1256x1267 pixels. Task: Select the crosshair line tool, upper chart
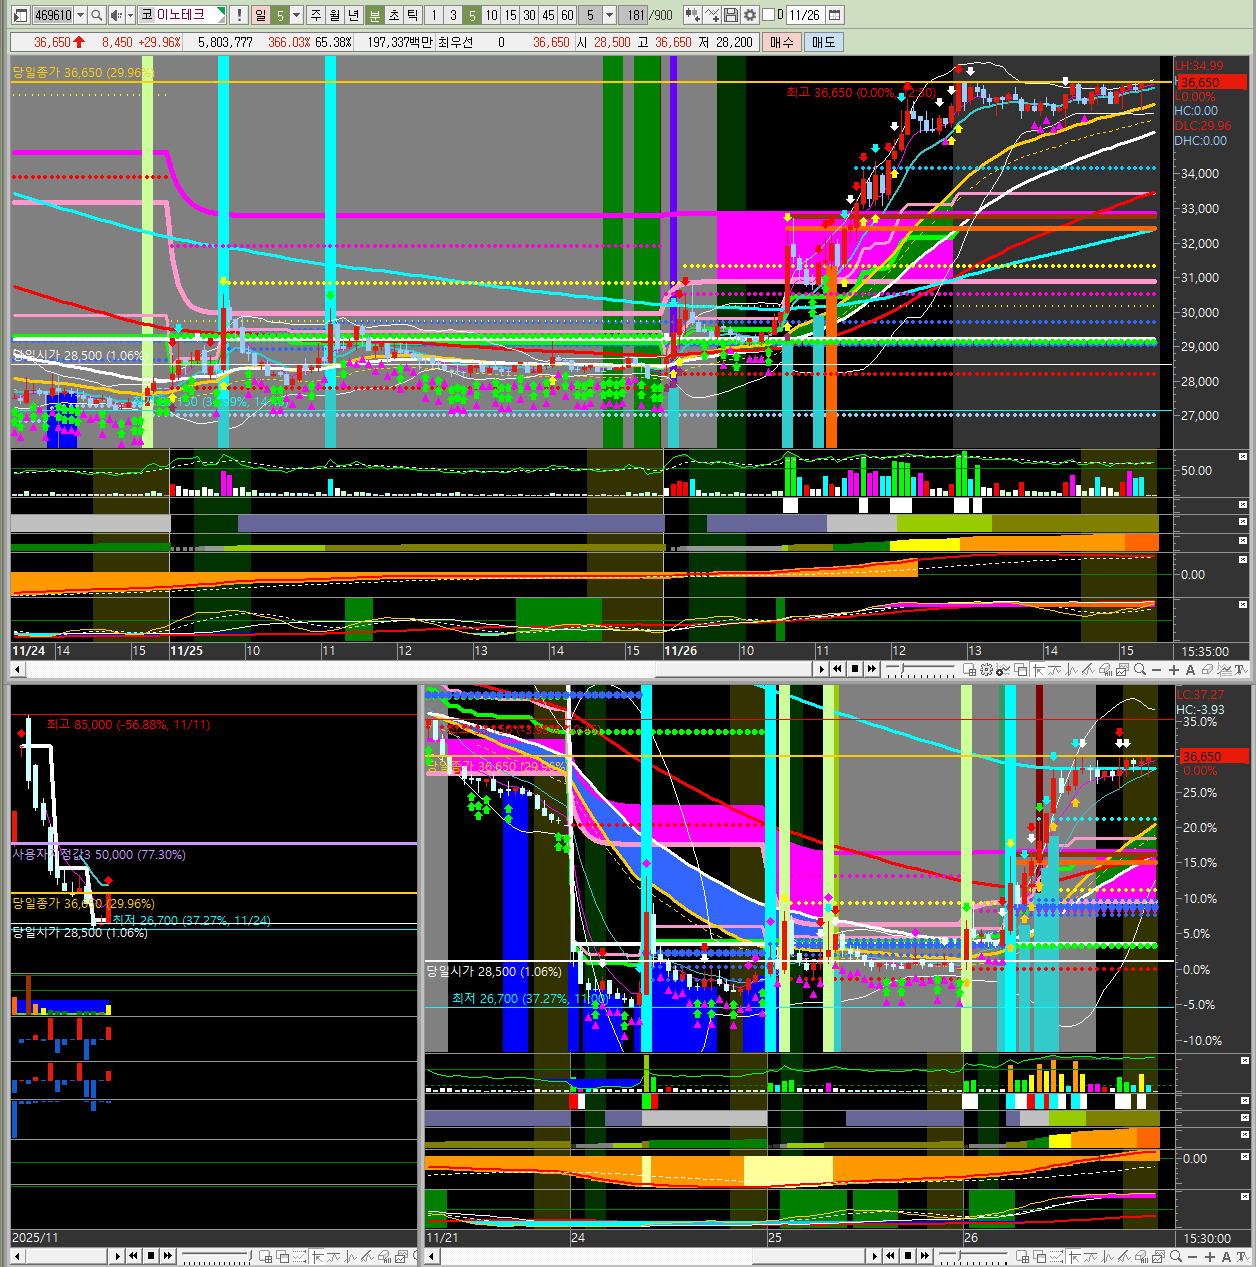click(1037, 670)
